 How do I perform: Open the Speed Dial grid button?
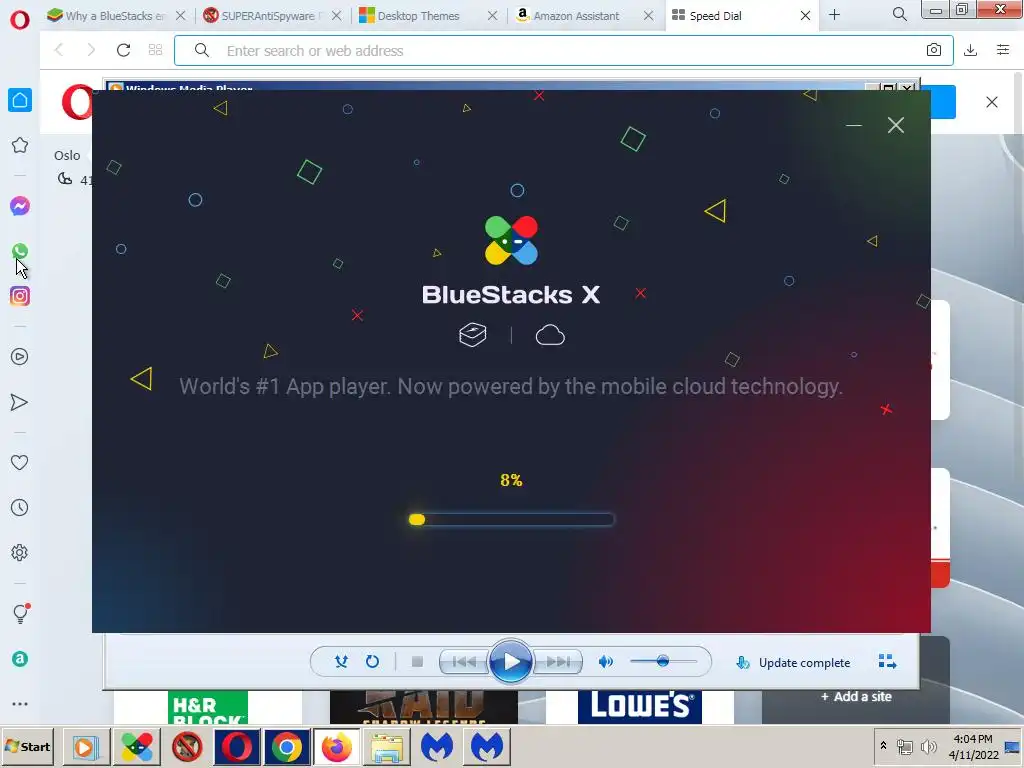[x=155, y=50]
